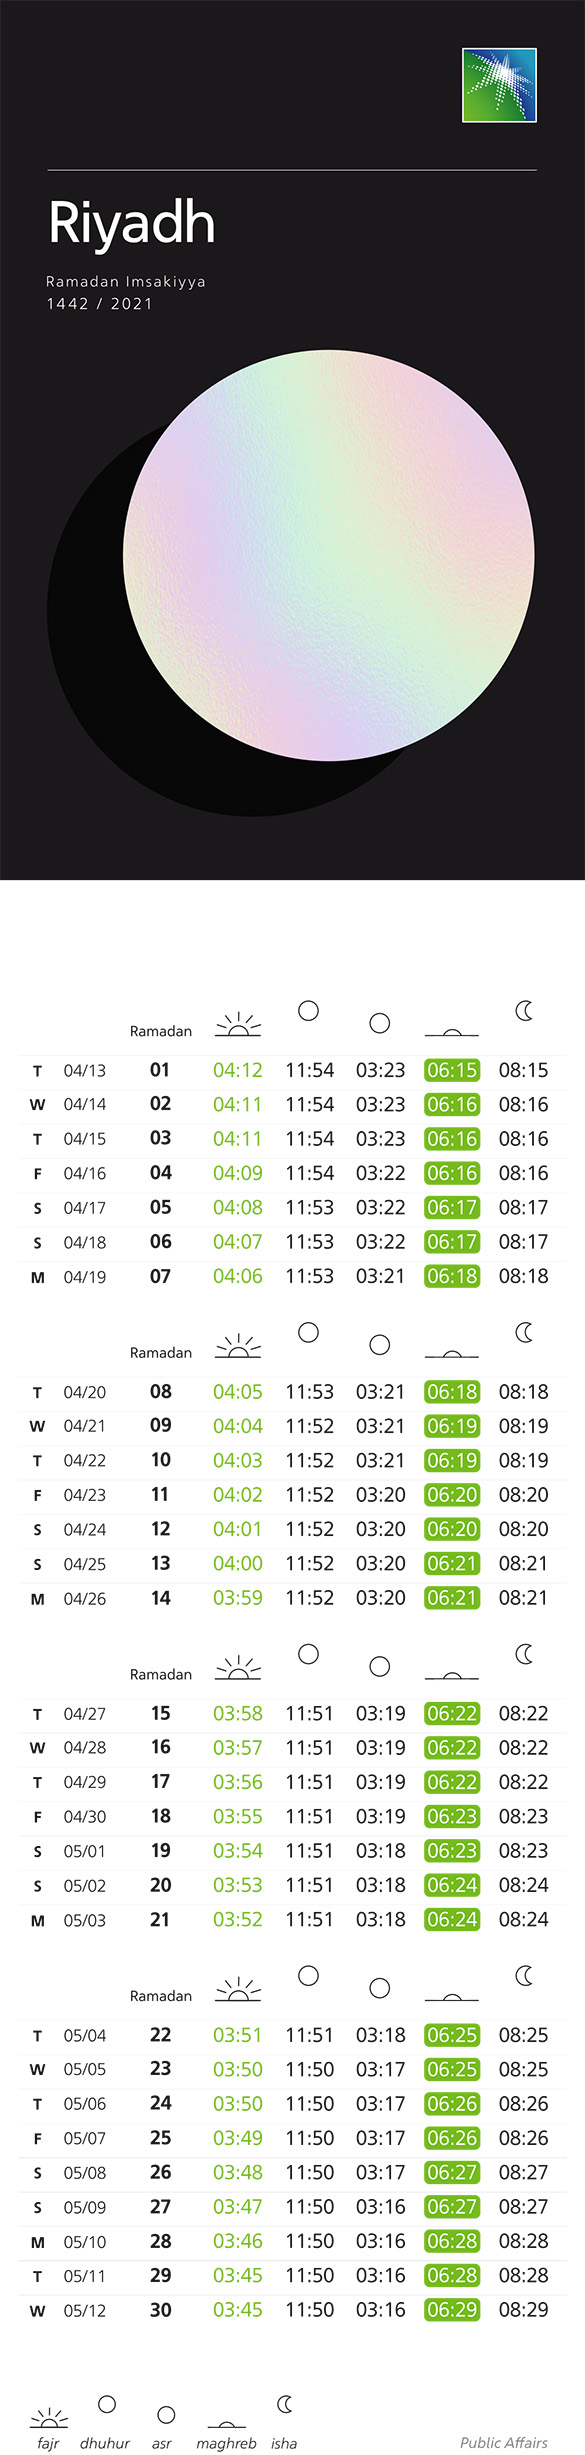Select the 05/12 date in last row
585x2455 pixels.
[85, 2310]
